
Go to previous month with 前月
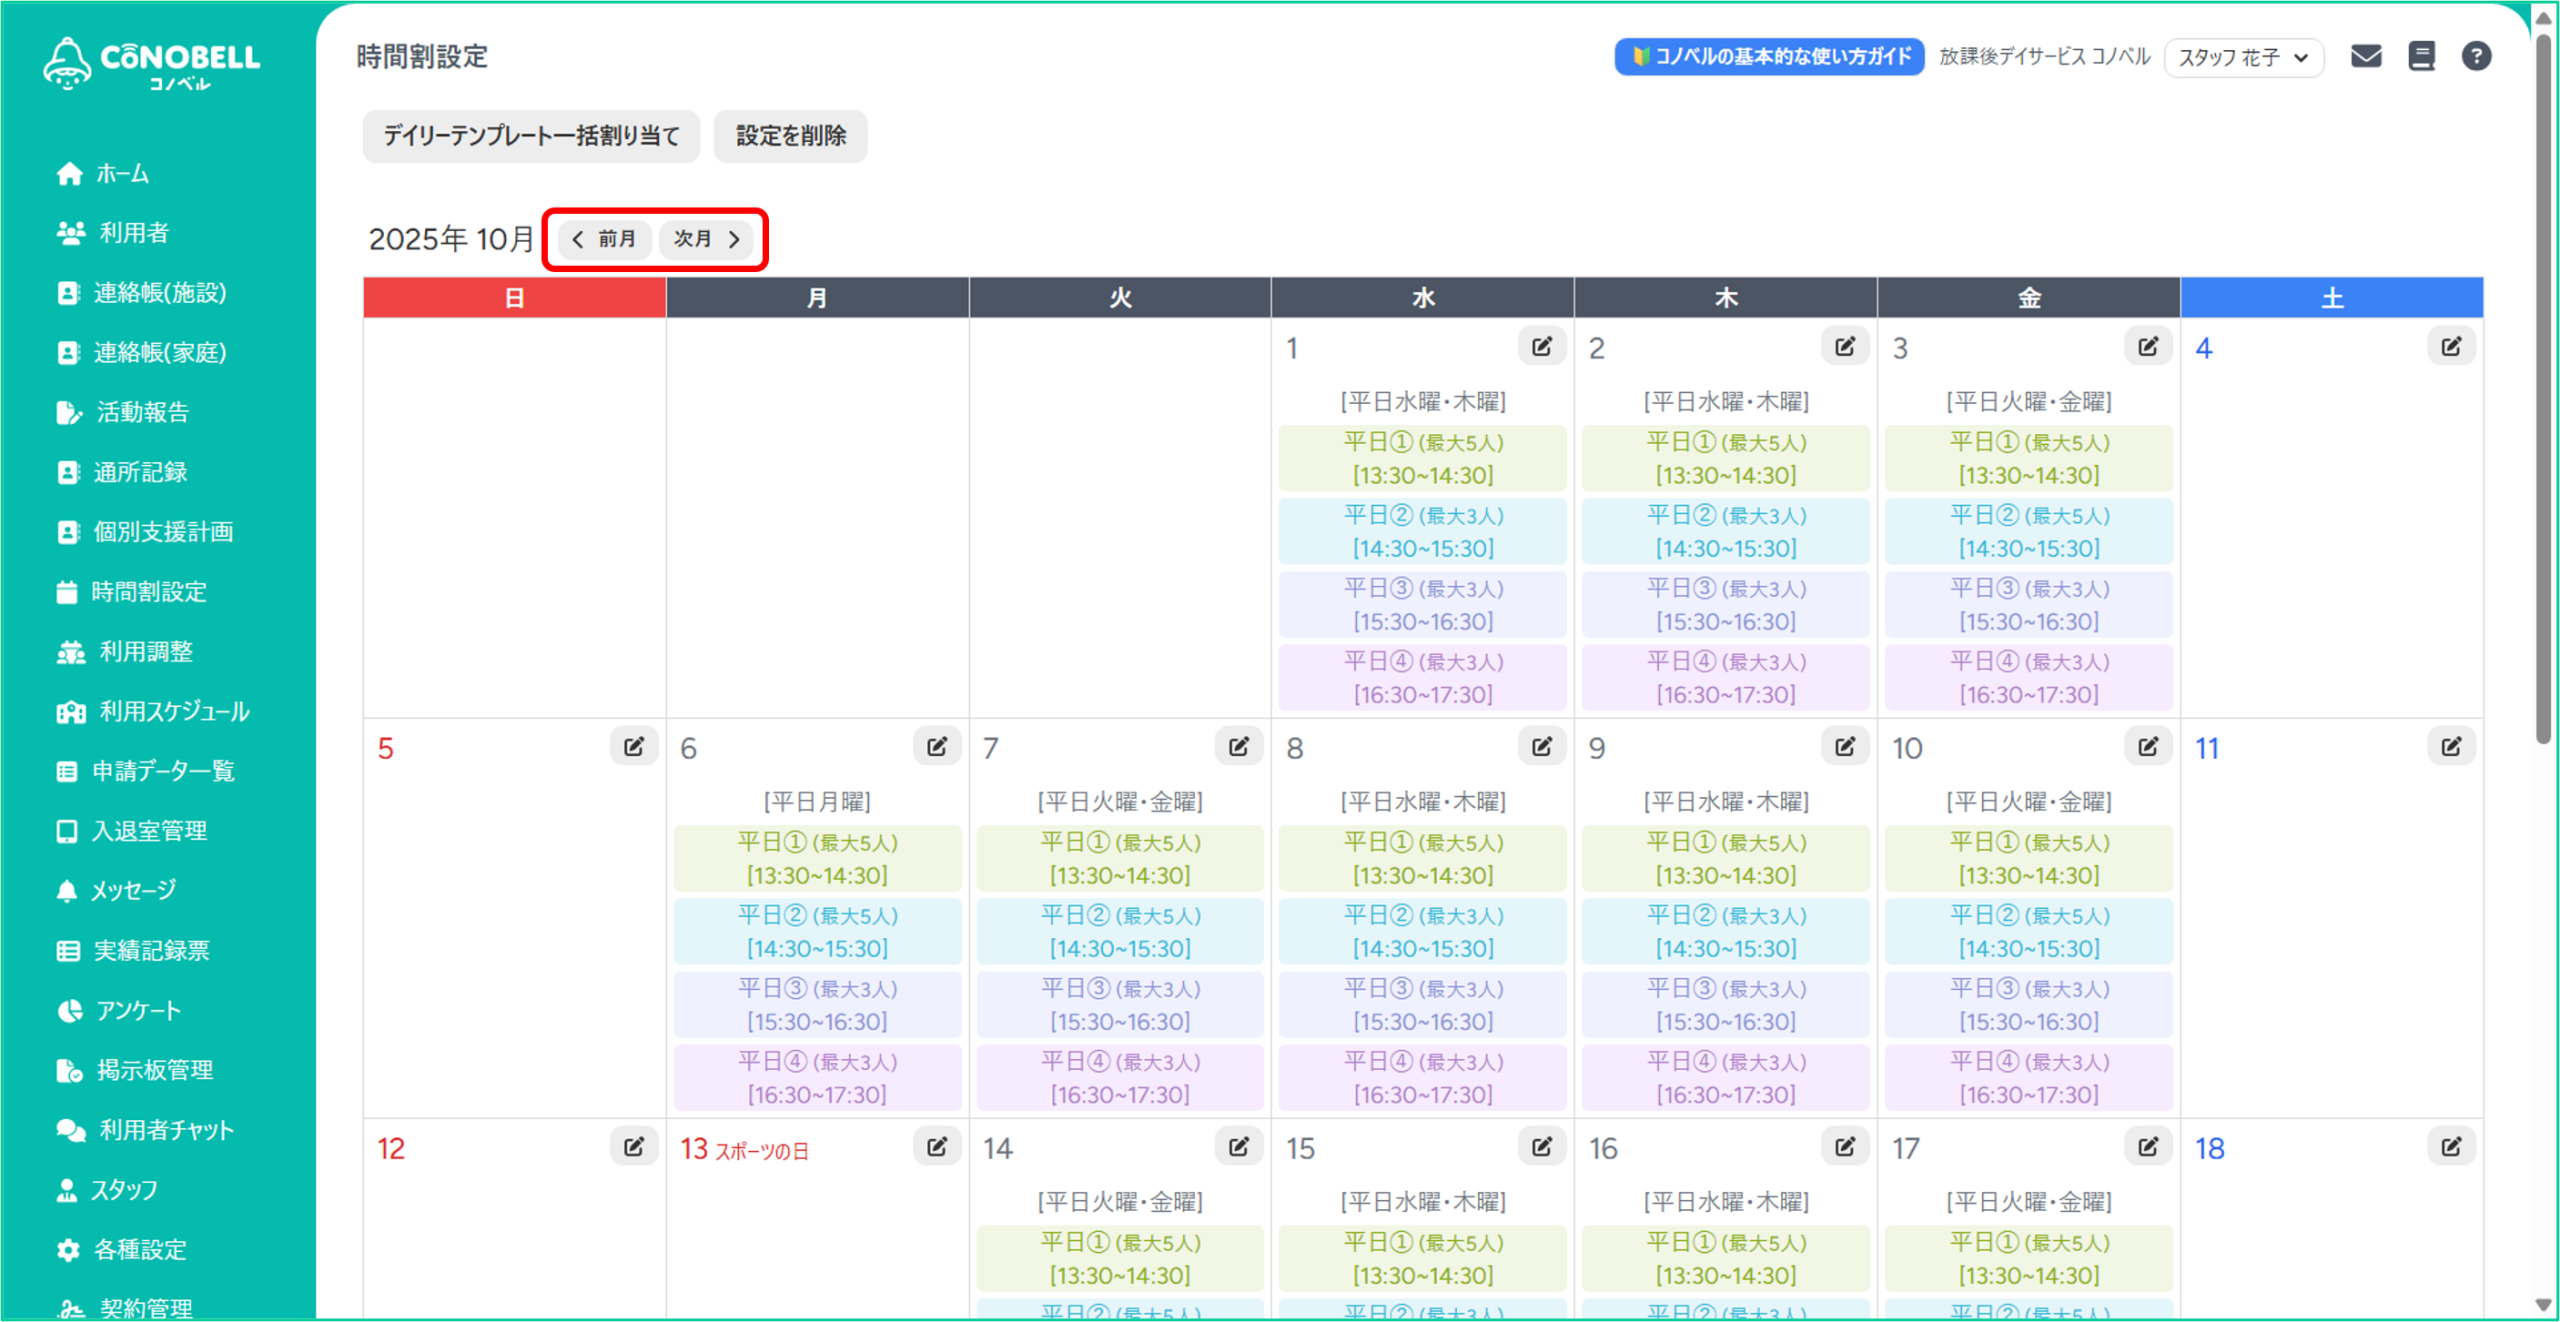click(604, 239)
